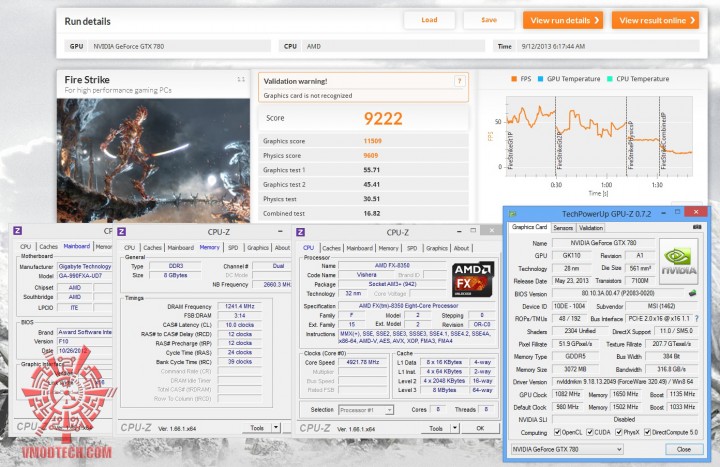Viewport: 720px width, 467px height.
Task: Toggle the DirectCompute 5.0 checkbox
Action: pyautogui.click(x=647, y=432)
